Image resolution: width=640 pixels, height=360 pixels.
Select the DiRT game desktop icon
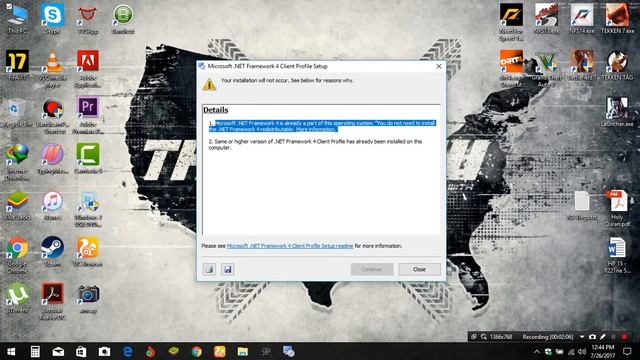point(511,69)
